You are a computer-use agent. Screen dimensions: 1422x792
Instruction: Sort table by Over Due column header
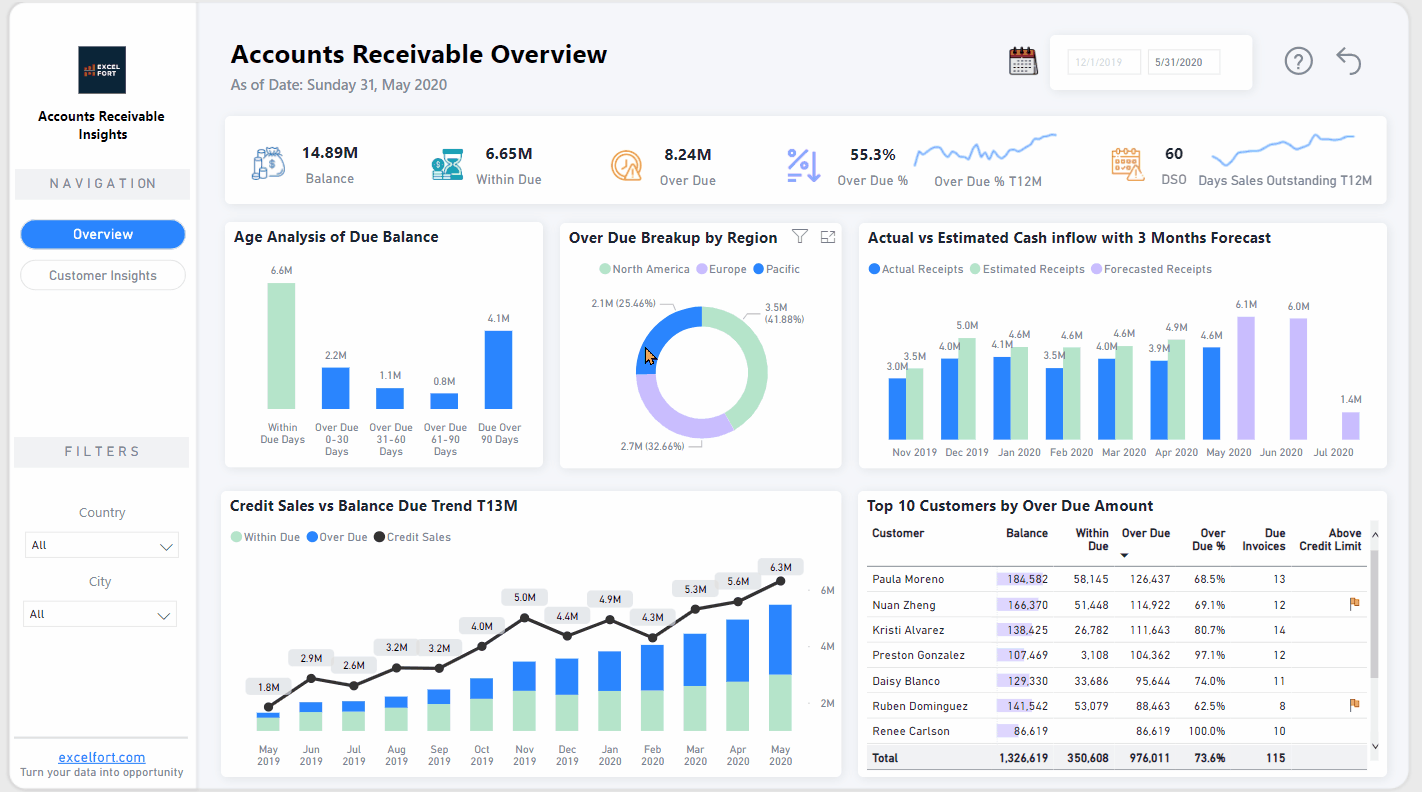tap(1145, 534)
